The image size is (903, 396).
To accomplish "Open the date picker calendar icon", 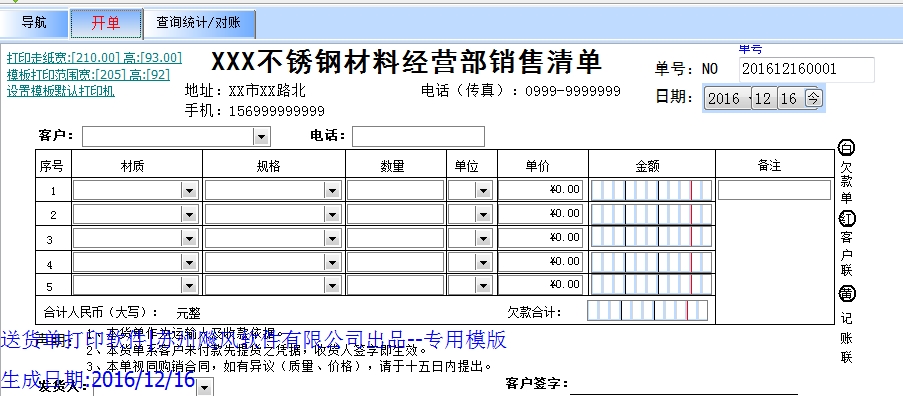I will 813,98.
